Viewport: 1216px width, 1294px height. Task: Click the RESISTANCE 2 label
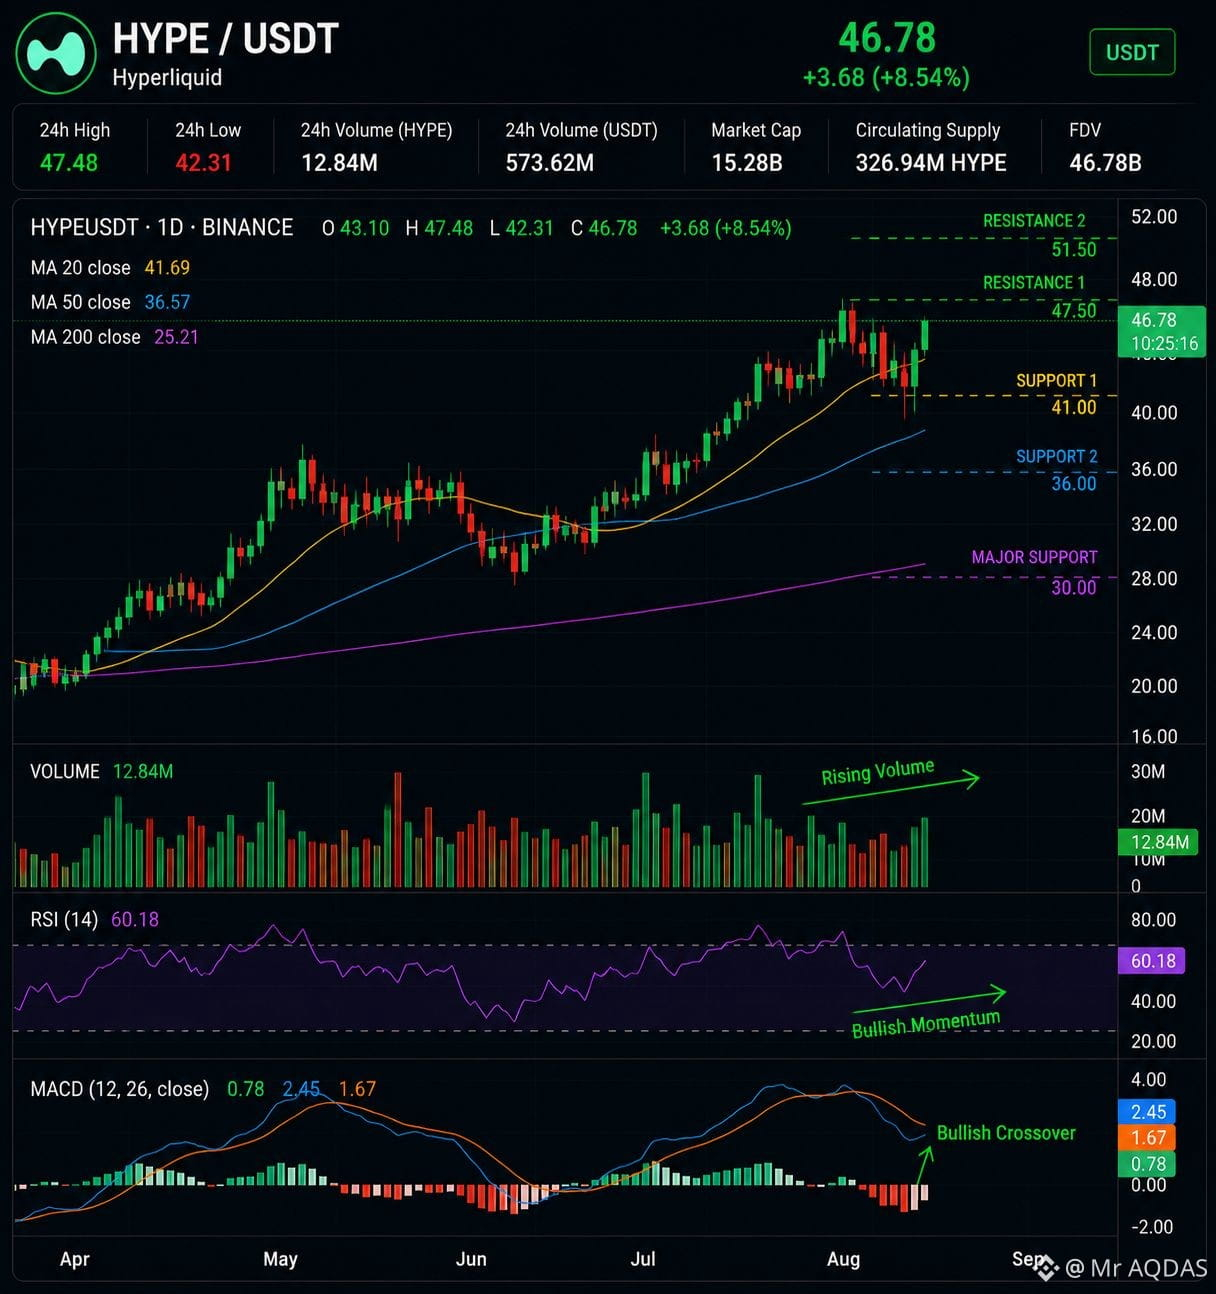tap(1034, 221)
